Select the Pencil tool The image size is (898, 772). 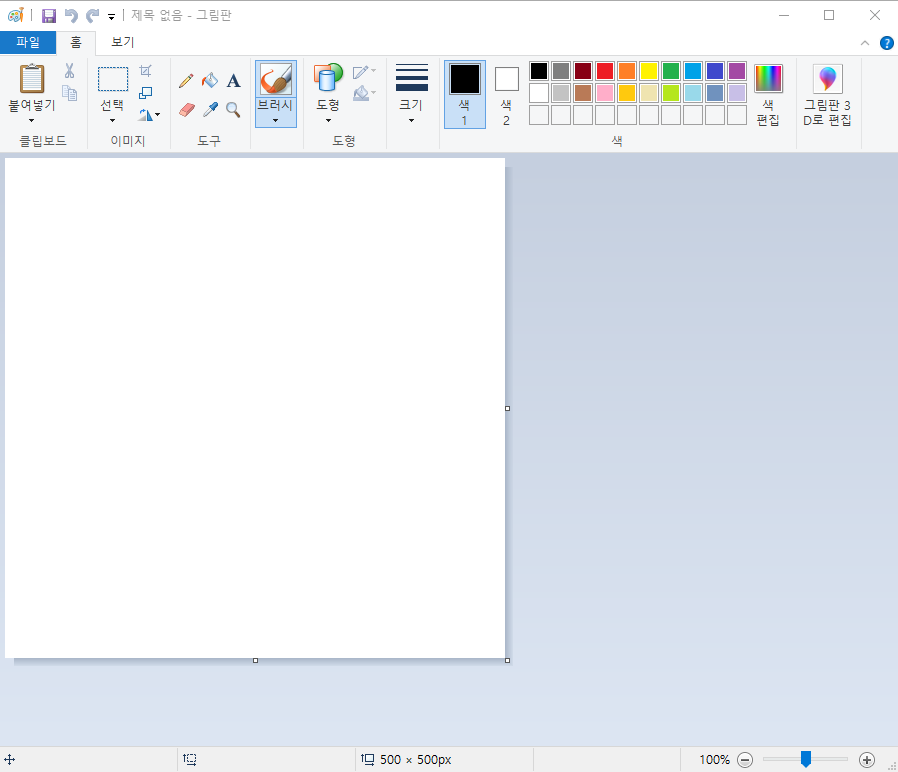pyautogui.click(x=186, y=81)
